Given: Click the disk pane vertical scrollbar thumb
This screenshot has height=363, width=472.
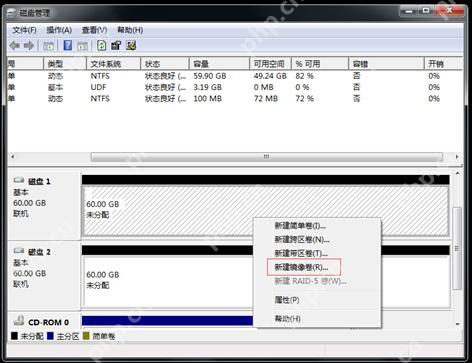Looking at the screenshot, I should (x=457, y=248).
